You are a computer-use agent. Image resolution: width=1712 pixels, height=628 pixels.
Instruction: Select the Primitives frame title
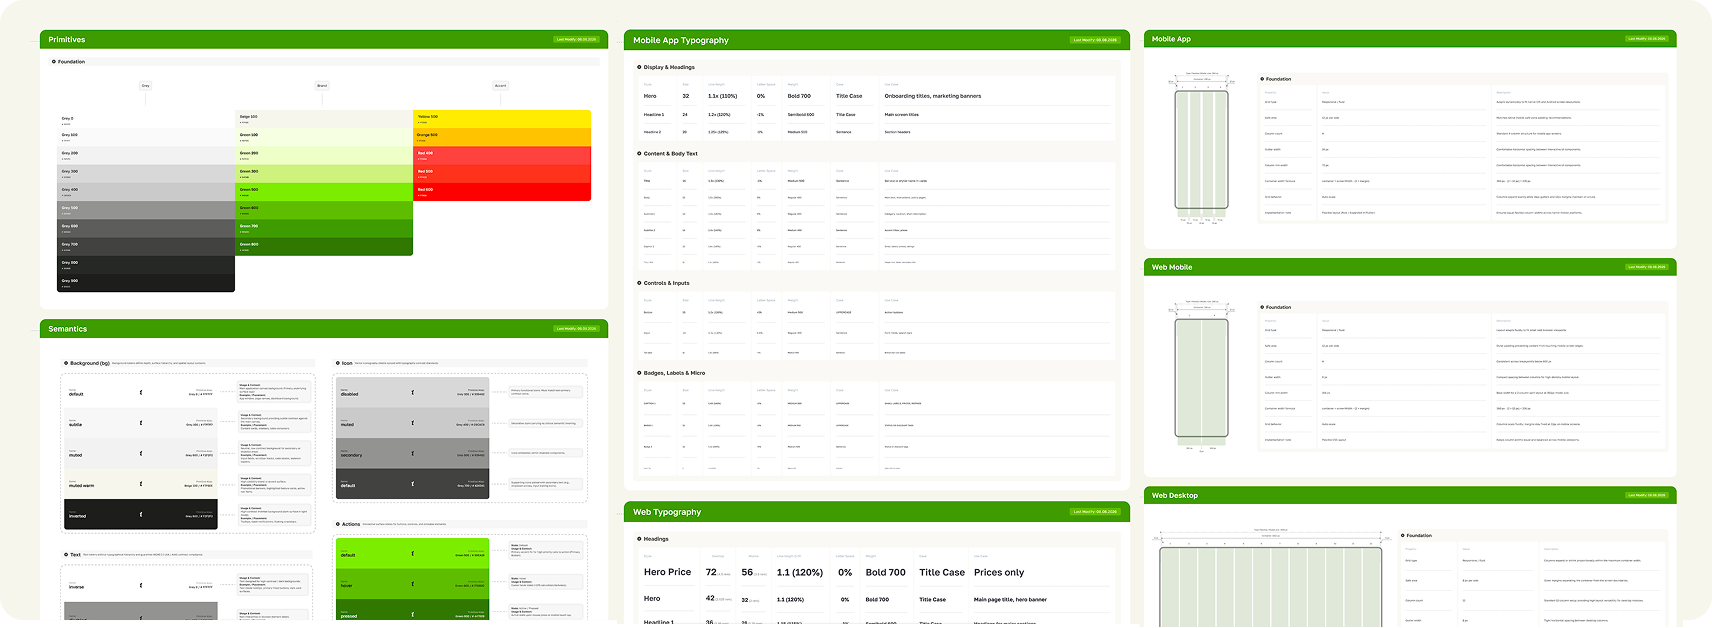pos(67,40)
